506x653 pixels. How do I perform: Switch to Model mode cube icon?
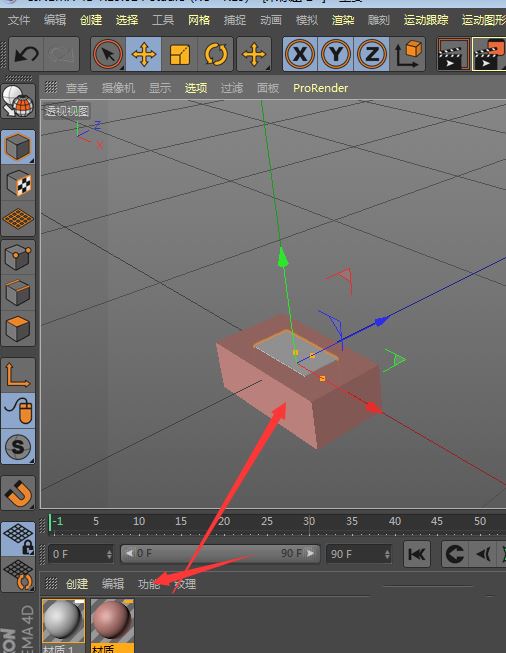(18, 147)
